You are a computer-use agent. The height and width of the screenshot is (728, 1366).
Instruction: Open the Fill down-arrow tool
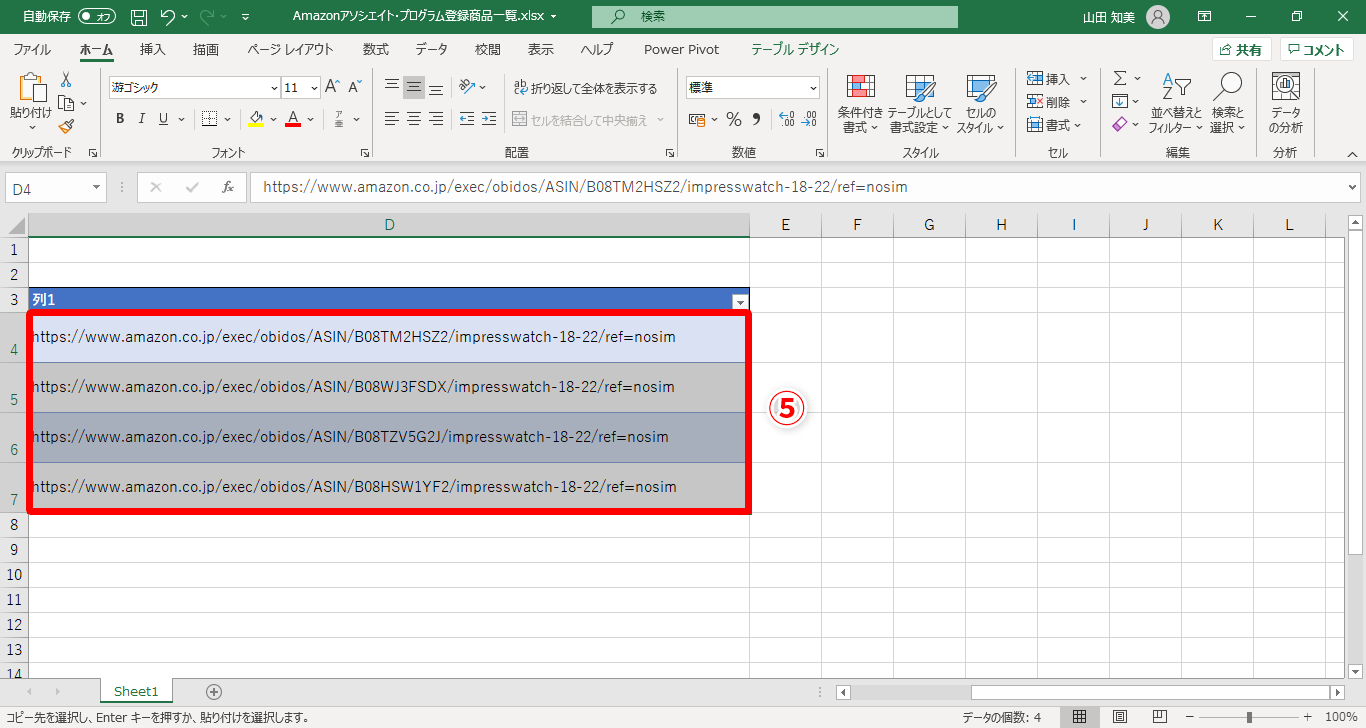pyautogui.click(x=1120, y=101)
